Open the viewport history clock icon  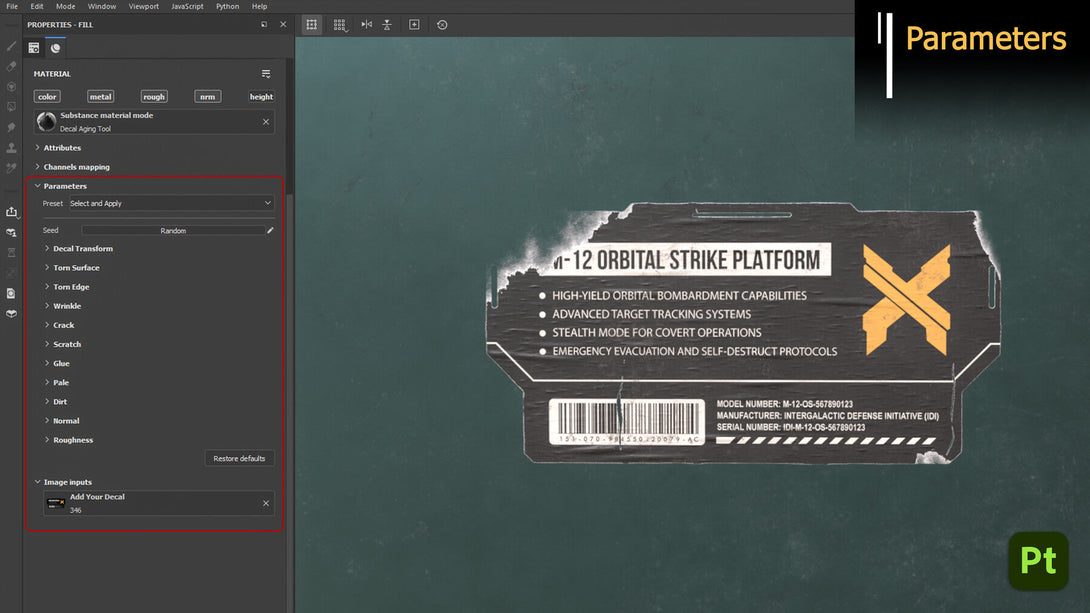(x=442, y=24)
